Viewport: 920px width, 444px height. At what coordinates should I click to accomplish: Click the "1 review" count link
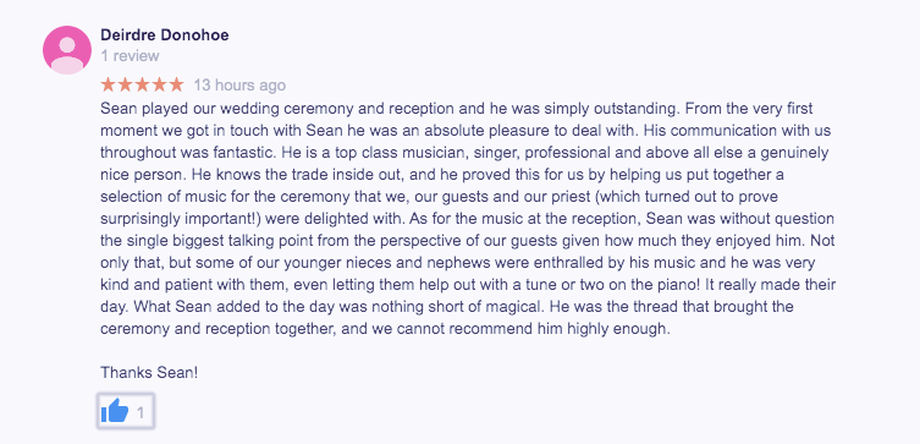[130, 56]
